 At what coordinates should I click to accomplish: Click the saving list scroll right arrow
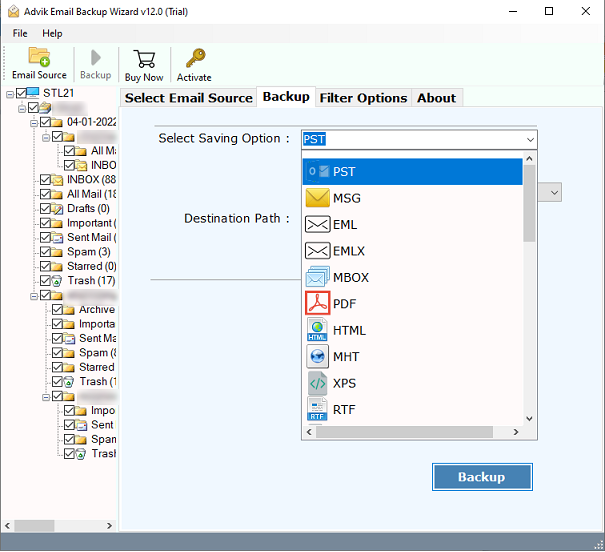tap(516, 432)
